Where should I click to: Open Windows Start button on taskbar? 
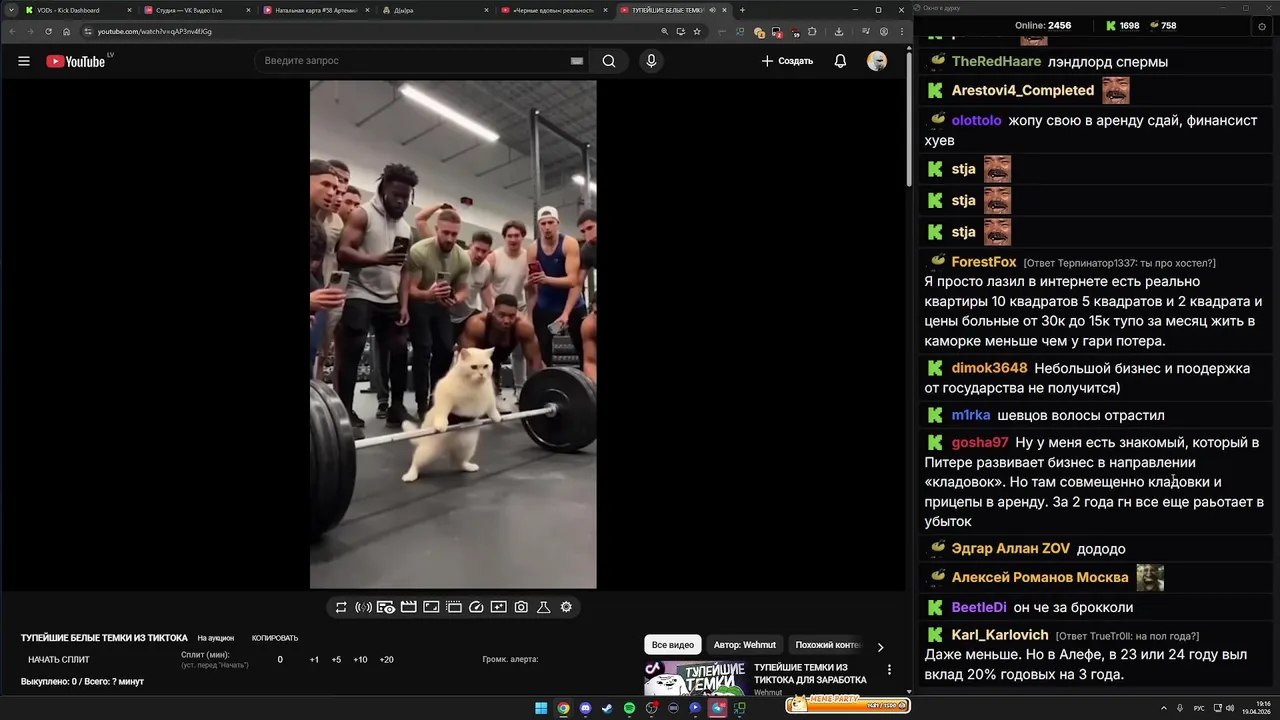click(541, 708)
